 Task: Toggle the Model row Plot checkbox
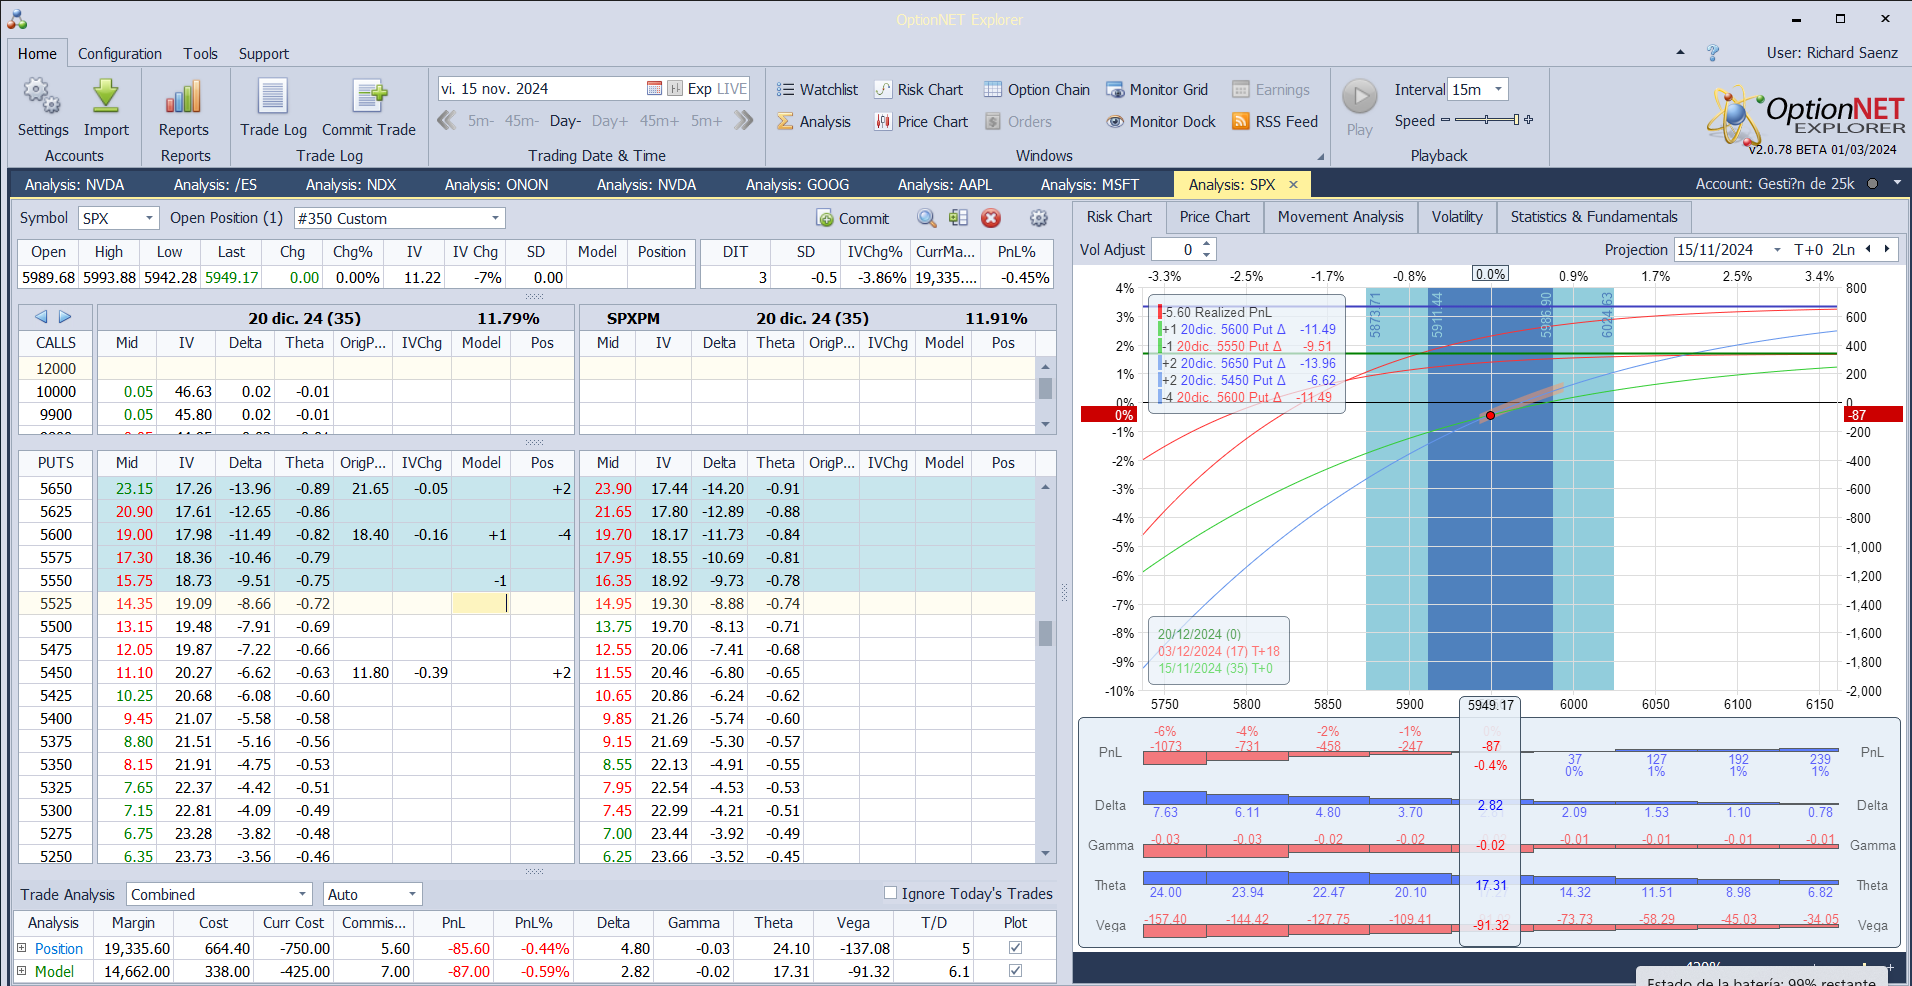[1015, 971]
